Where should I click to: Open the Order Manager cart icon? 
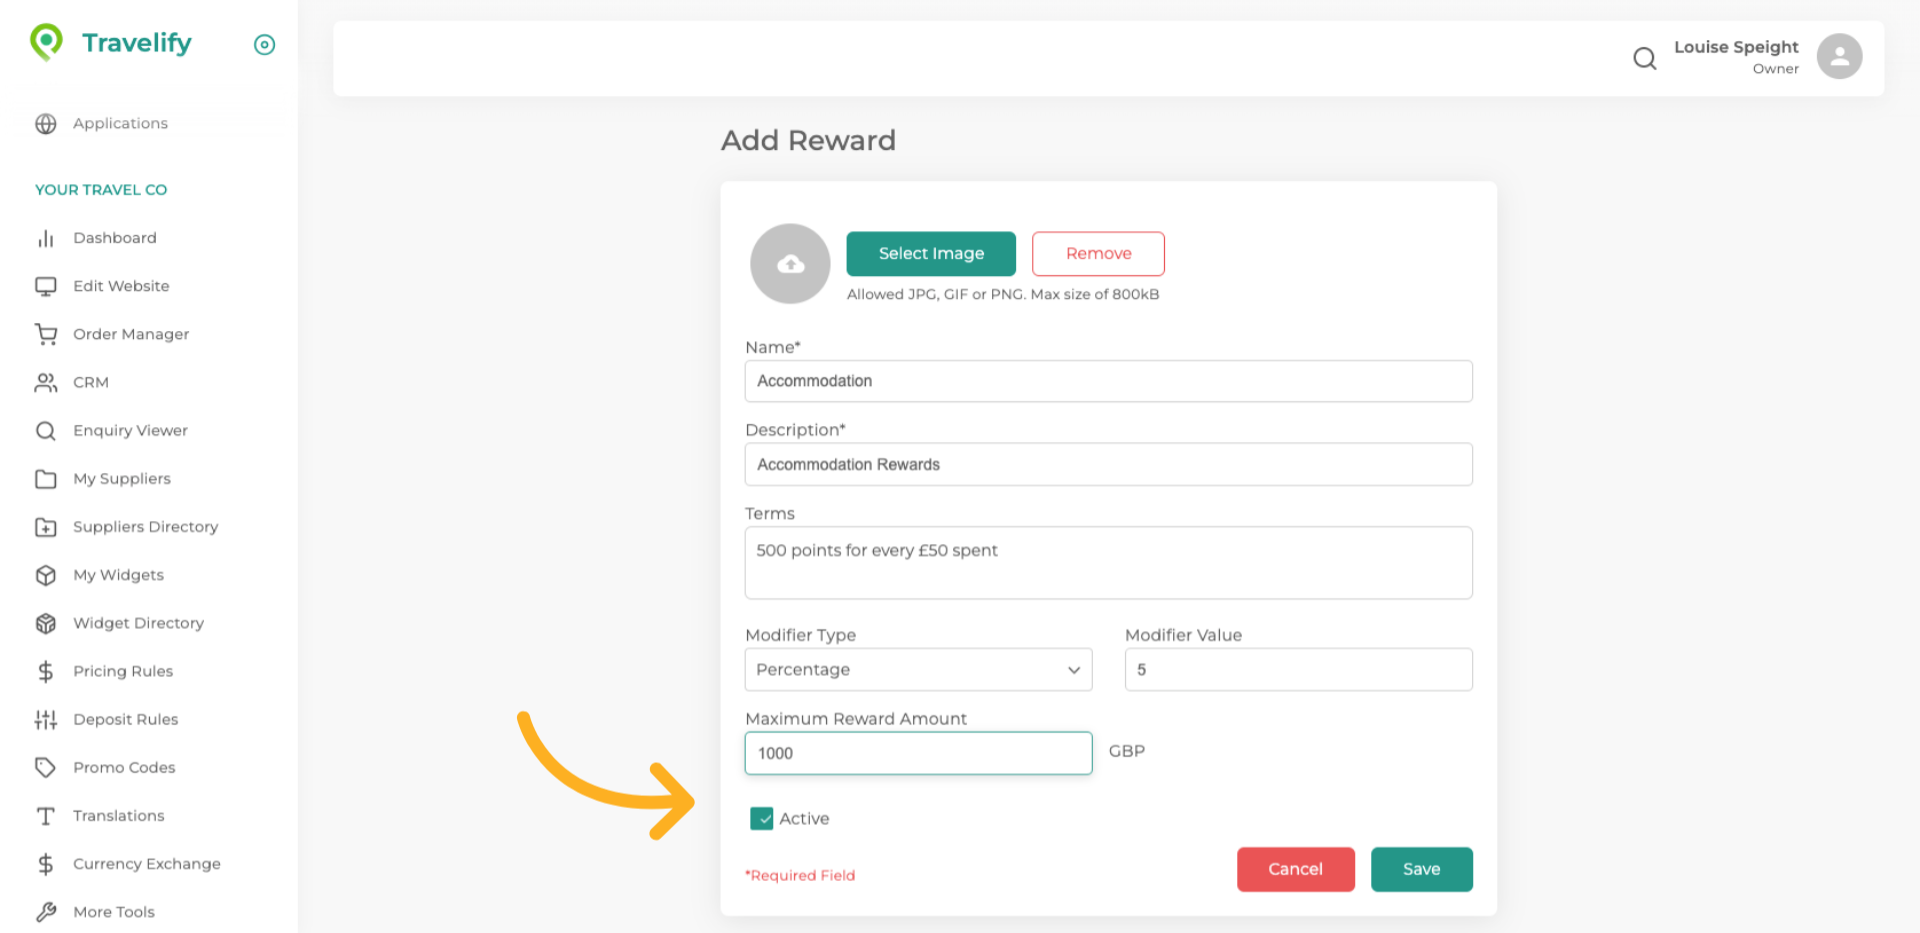tap(46, 334)
